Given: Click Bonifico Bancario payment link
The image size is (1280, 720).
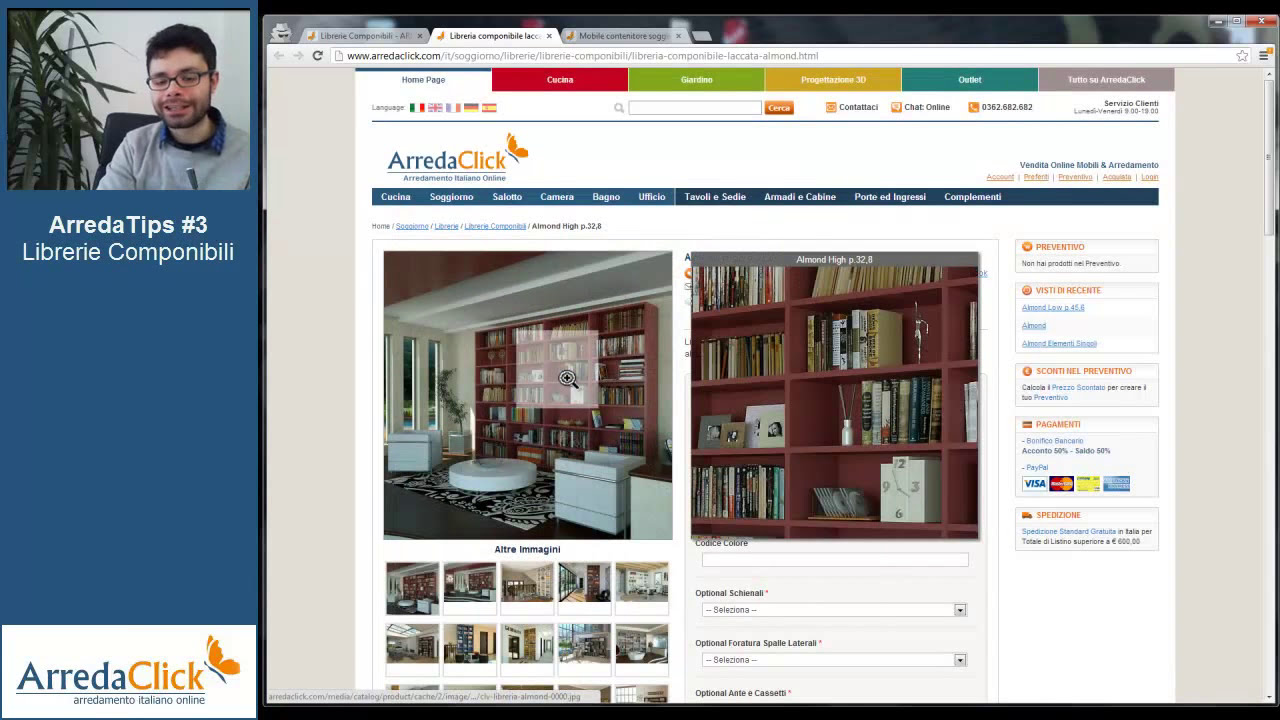Looking at the screenshot, I should tap(1054, 441).
